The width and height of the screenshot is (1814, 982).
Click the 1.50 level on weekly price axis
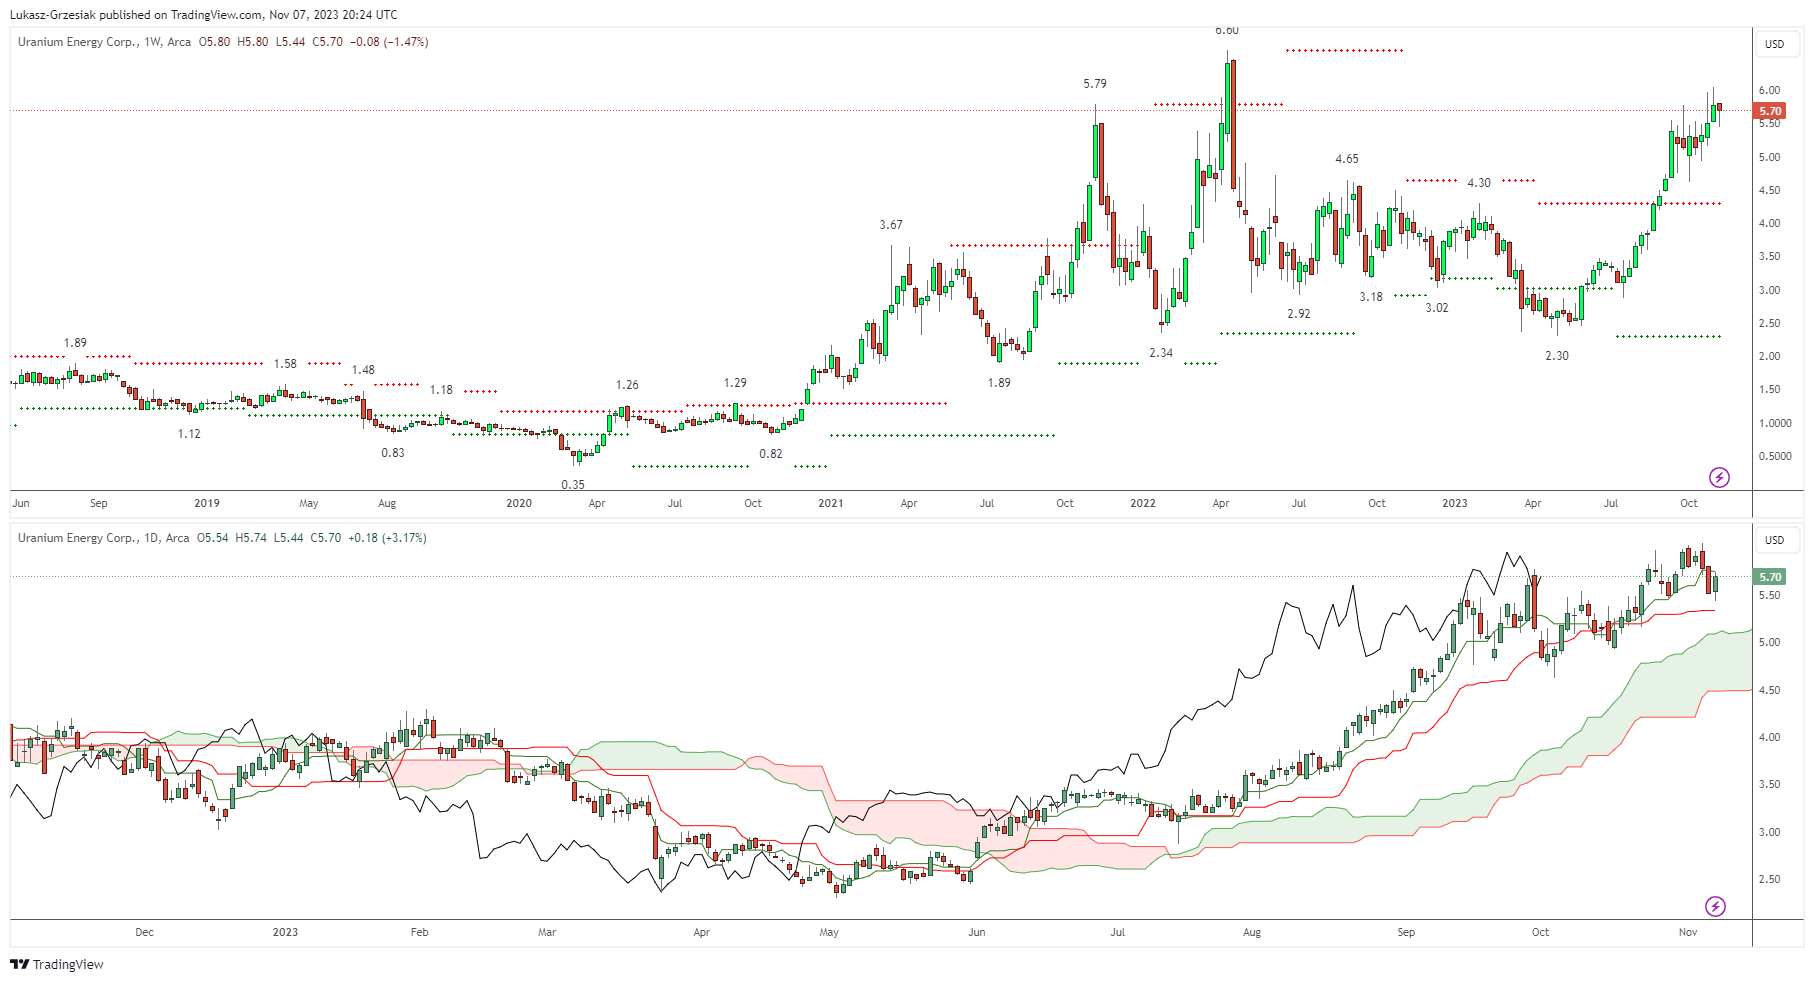(x=1769, y=390)
